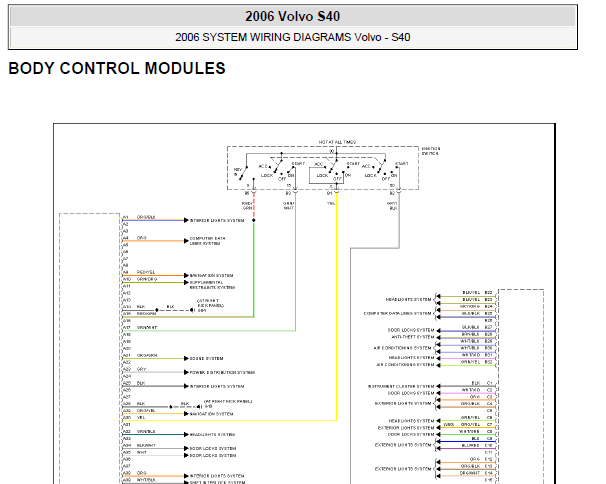Click 'INTERIOR LIGHTS SYSTEM' label at pin A38
606x484 pixels.
click(217, 476)
